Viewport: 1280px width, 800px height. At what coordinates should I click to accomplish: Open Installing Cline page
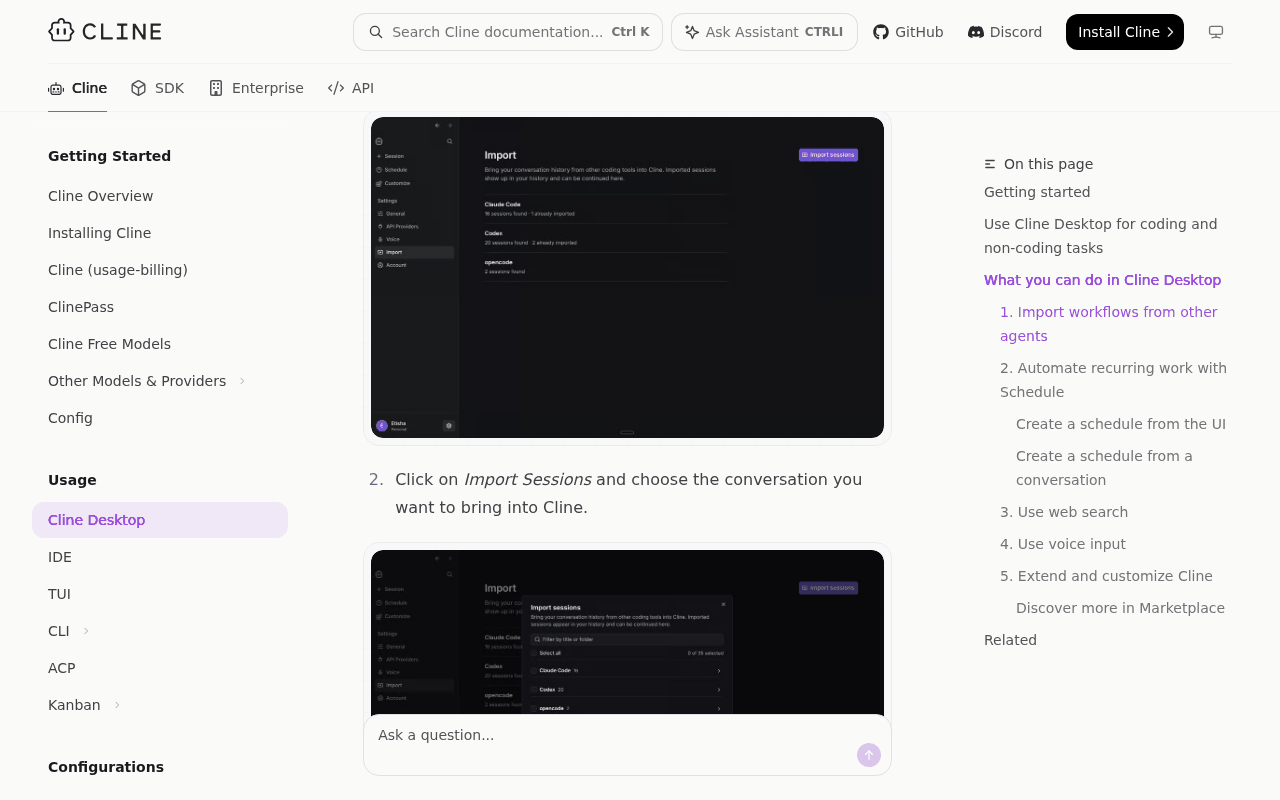point(160,233)
